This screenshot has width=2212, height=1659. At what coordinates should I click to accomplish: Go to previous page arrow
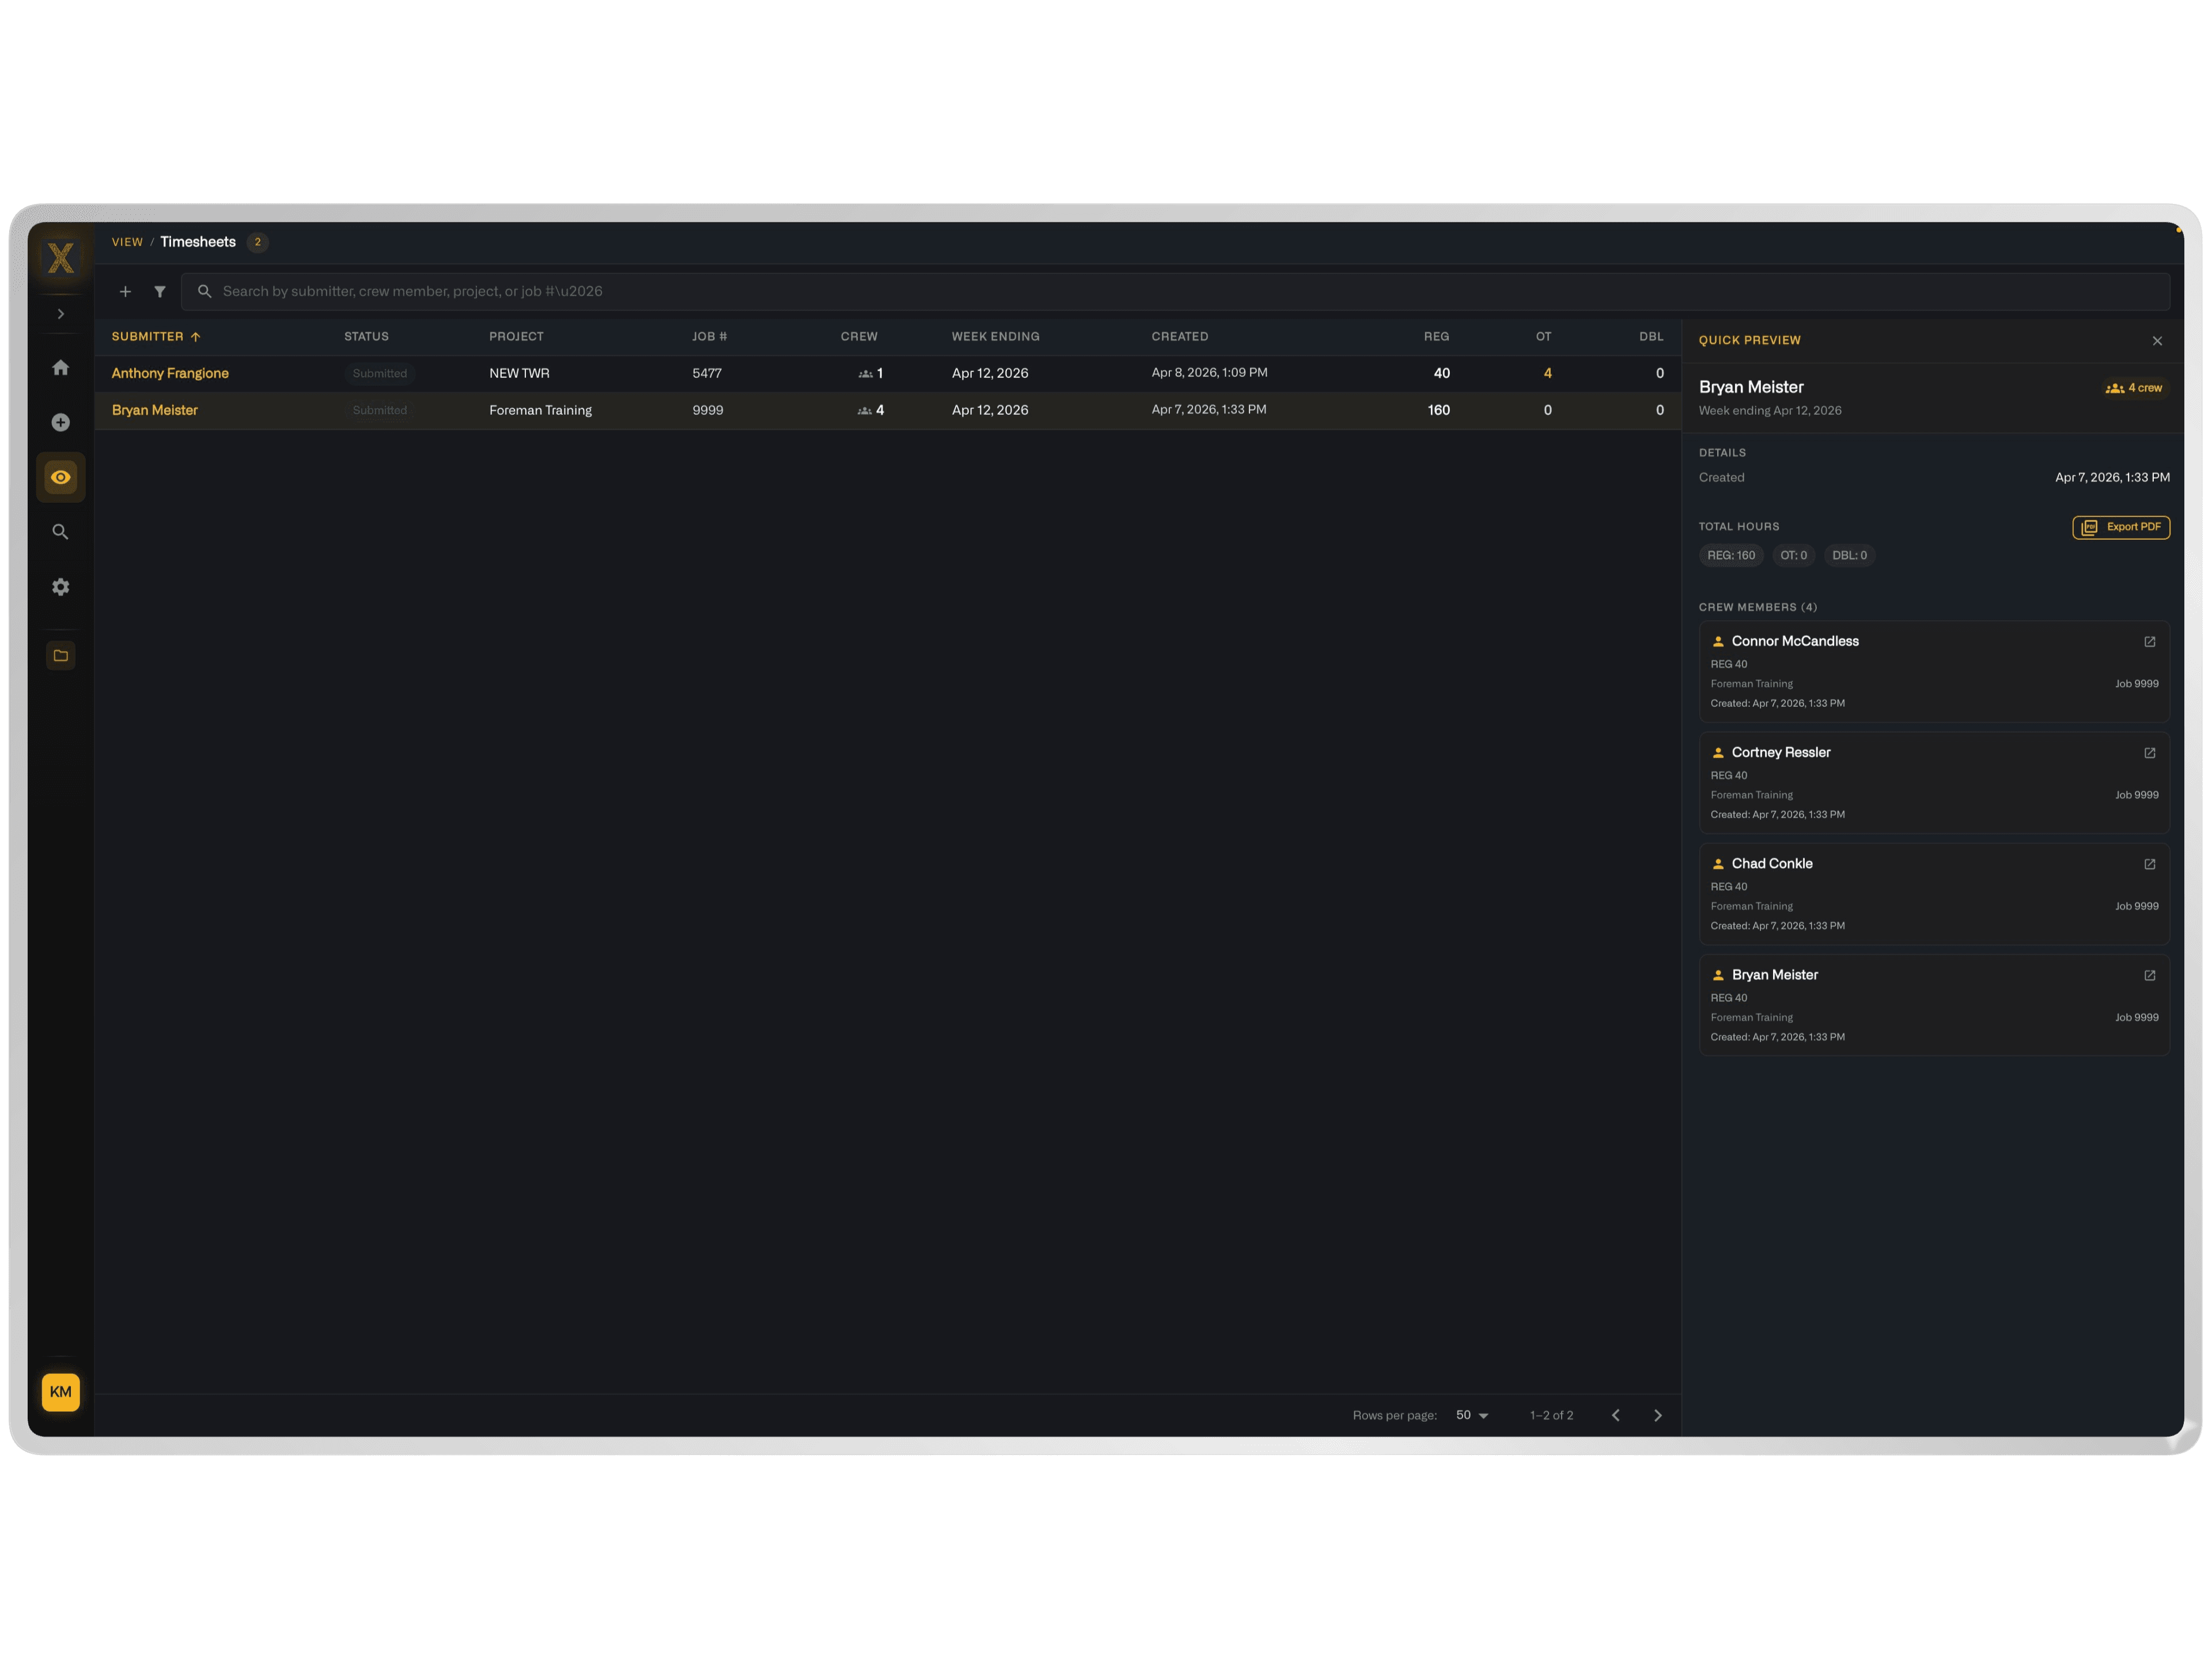click(1615, 1415)
